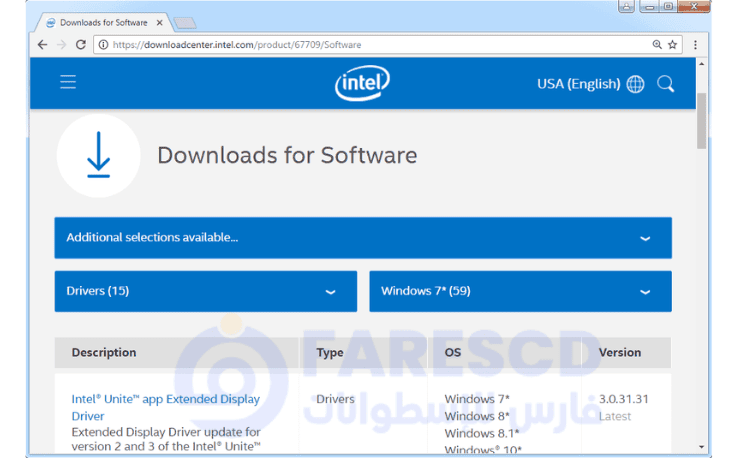Open the Intel site search icon

click(666, 84)
